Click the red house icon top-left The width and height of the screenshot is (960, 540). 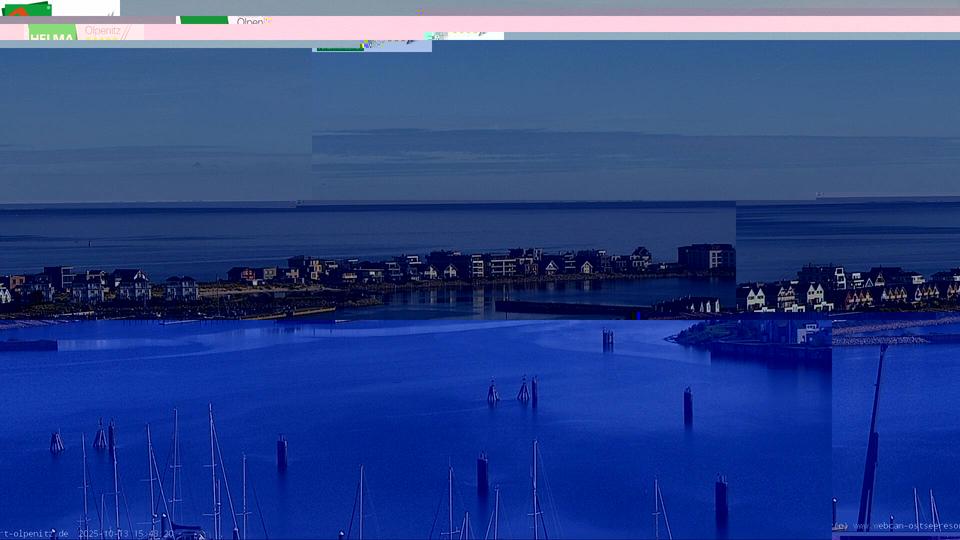click(20, 11)
